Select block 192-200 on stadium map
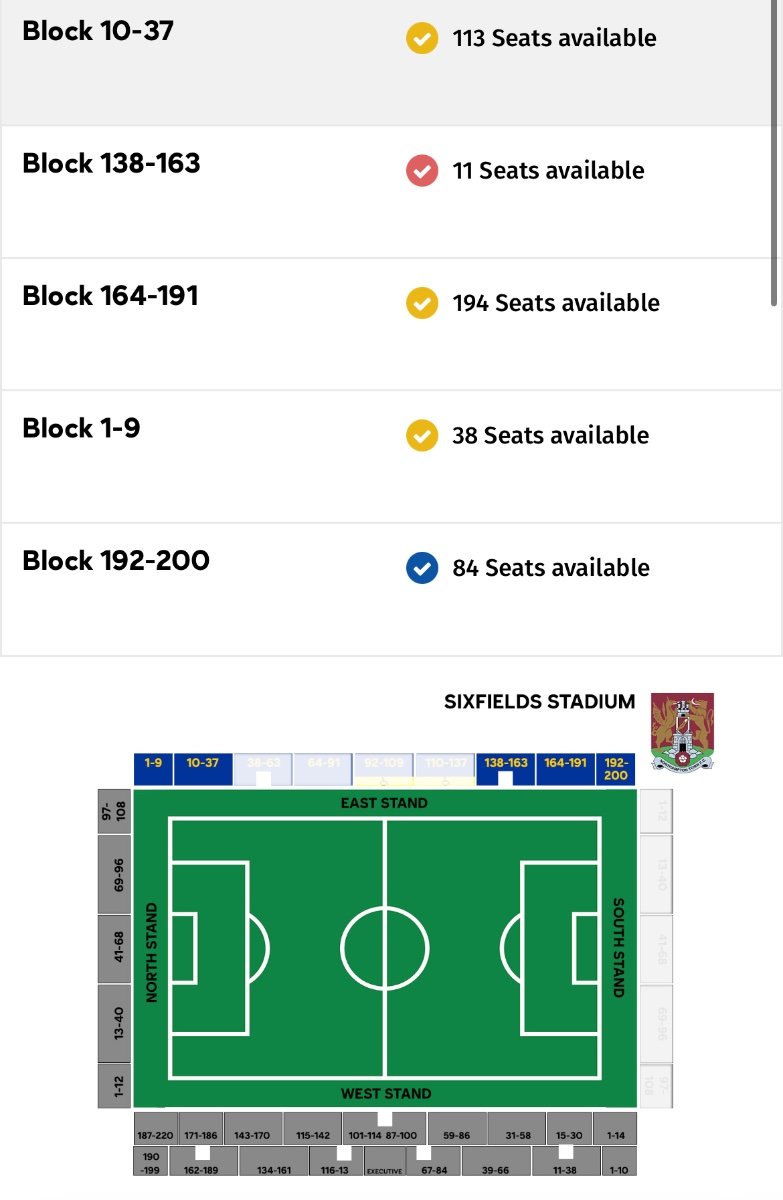Viewport: 783px width, 1200px height. [x=616, y=769]
